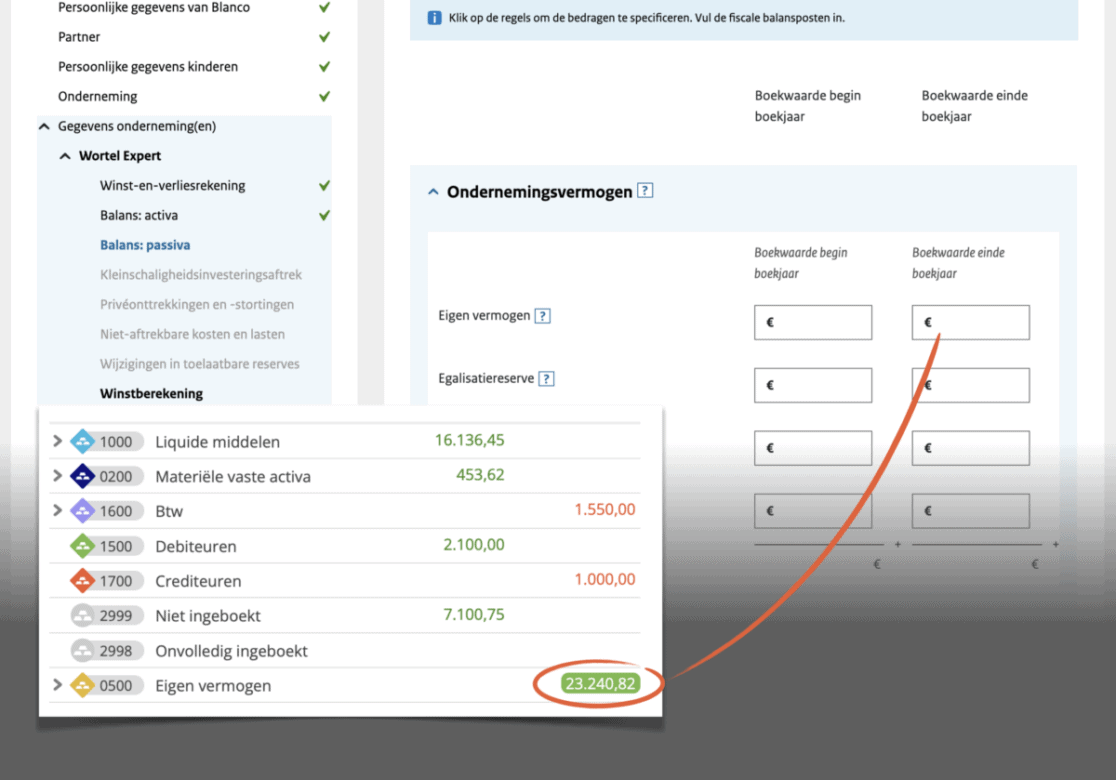Collapse Gegevens onderneming(en) in sidebar

click(44, 126)
